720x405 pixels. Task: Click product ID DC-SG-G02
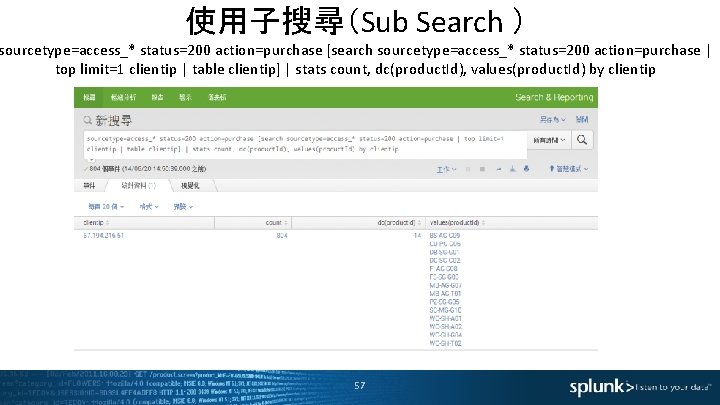pos(444,260)
